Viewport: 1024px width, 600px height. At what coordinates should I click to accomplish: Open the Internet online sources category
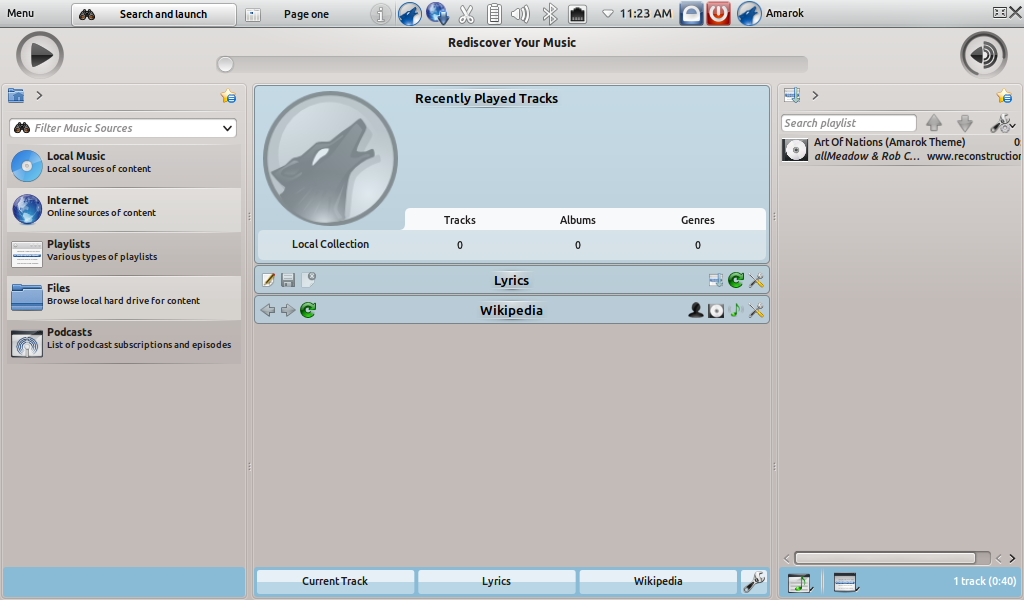tap(124, 206)
